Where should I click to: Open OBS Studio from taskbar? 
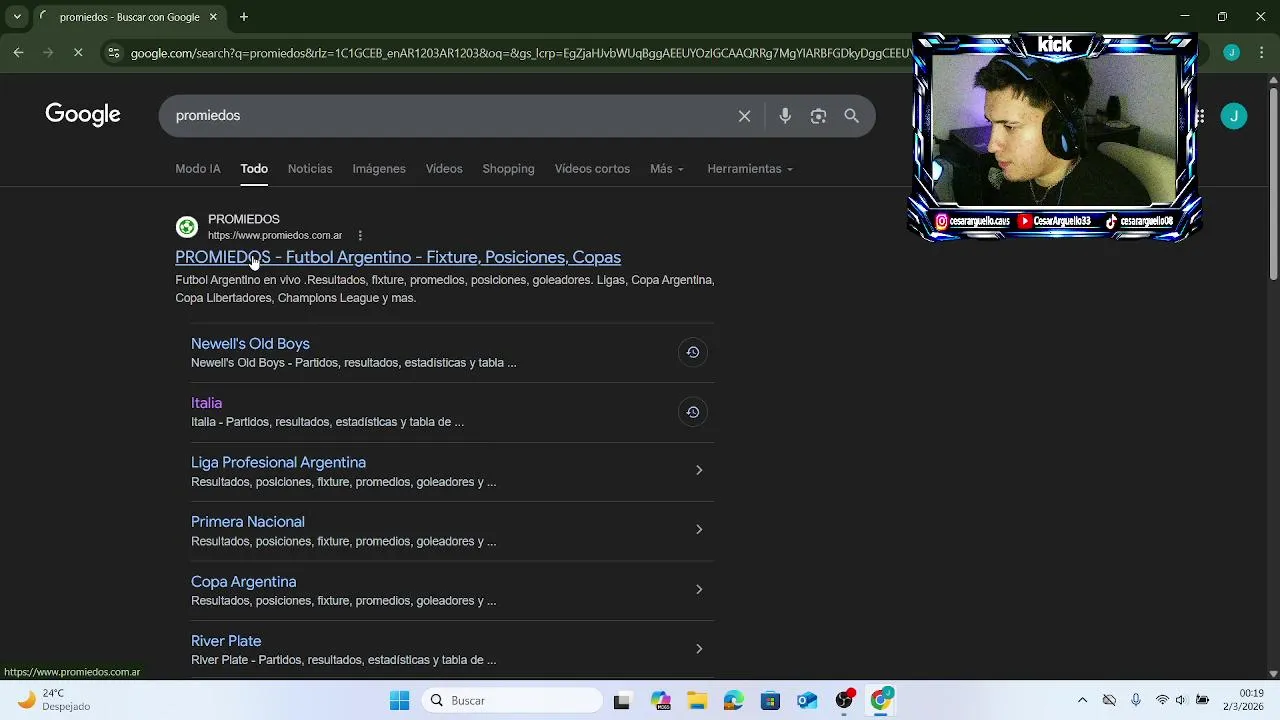[844, 700]
